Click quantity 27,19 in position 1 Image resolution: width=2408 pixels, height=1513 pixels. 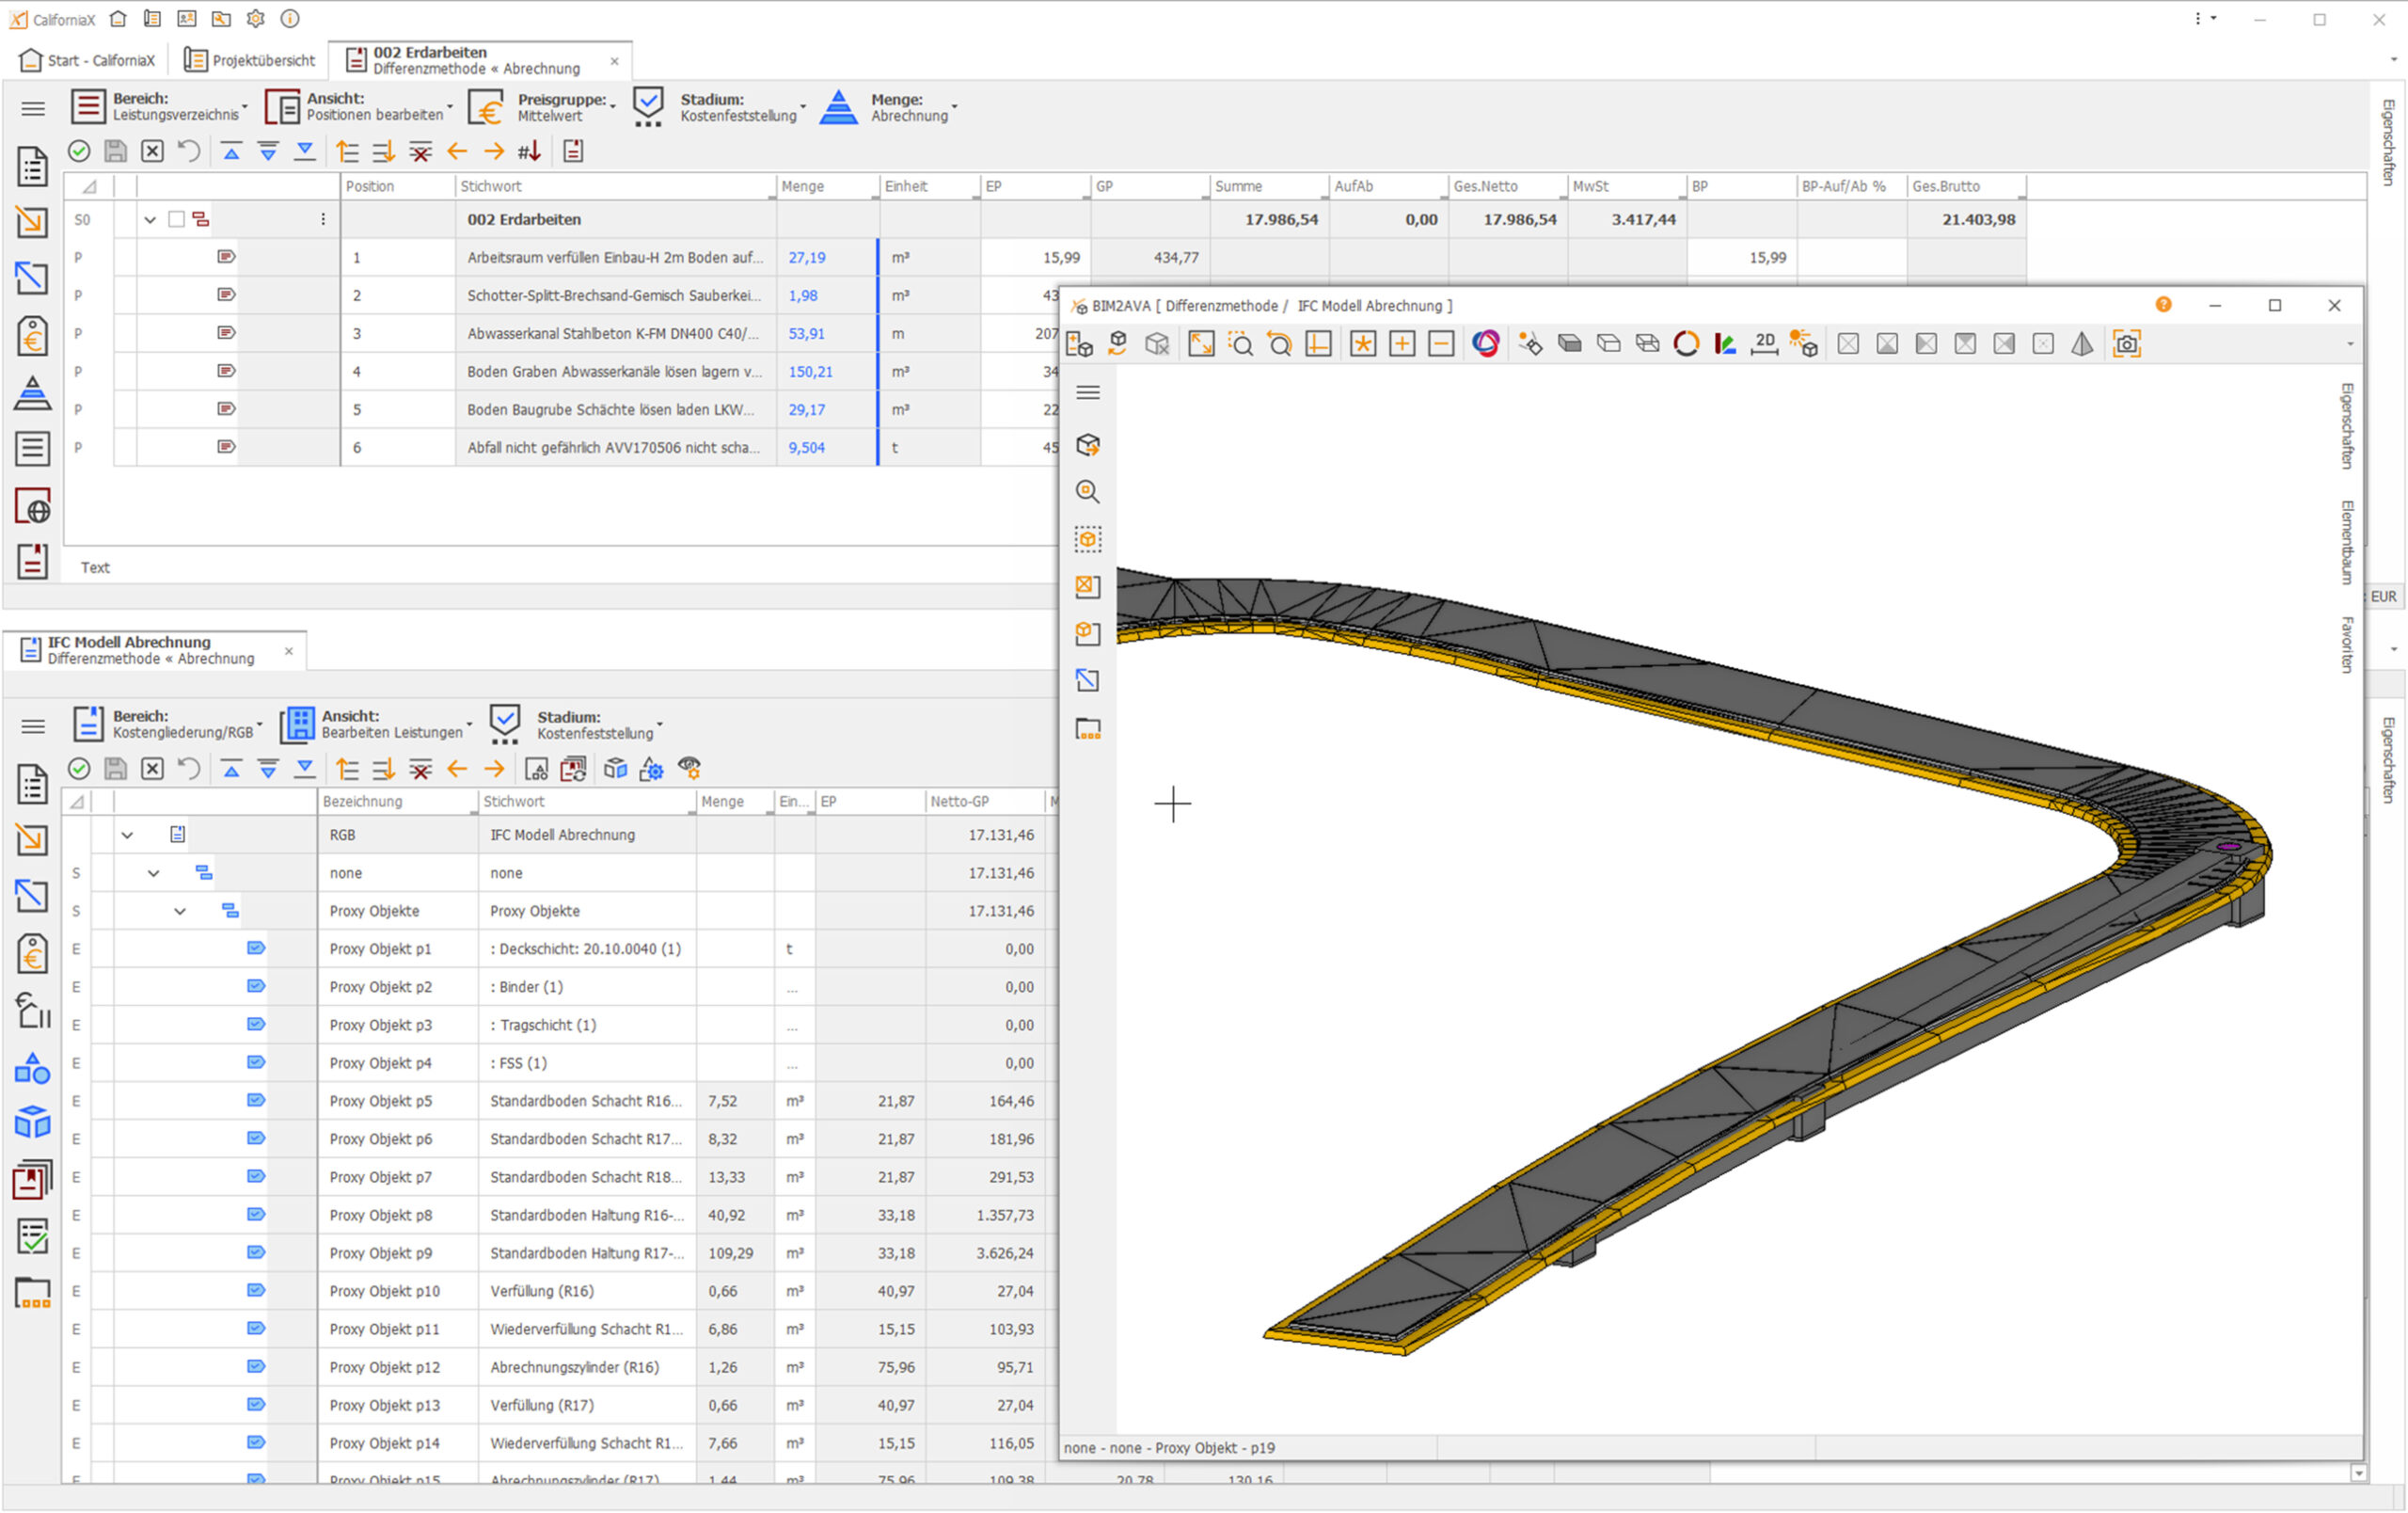click(x=806, y=257)
